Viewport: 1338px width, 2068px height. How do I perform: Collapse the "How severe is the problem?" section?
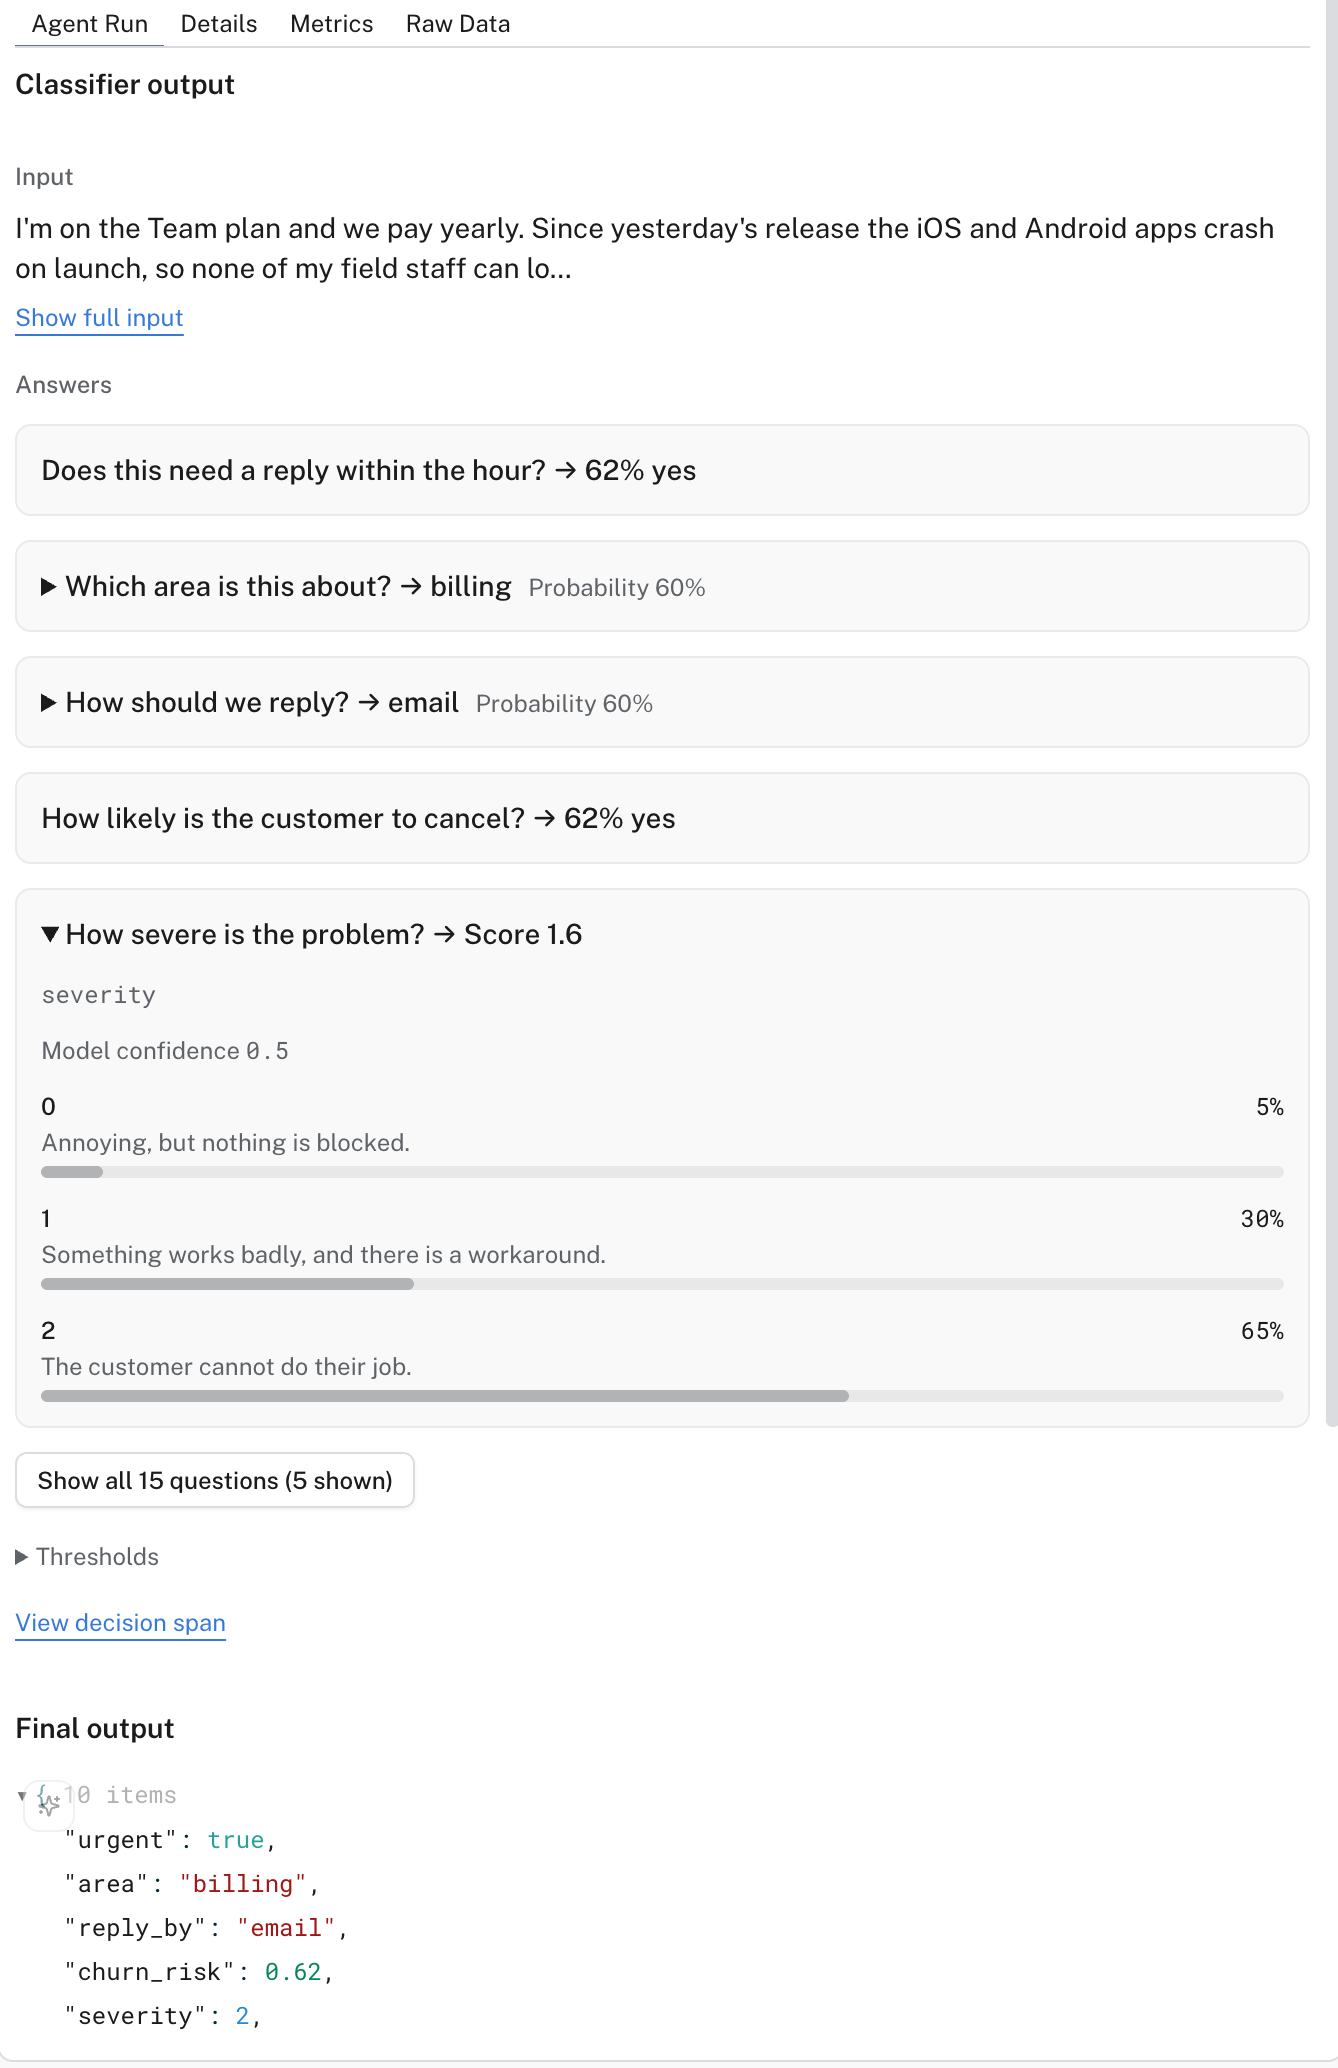(49, 935)
